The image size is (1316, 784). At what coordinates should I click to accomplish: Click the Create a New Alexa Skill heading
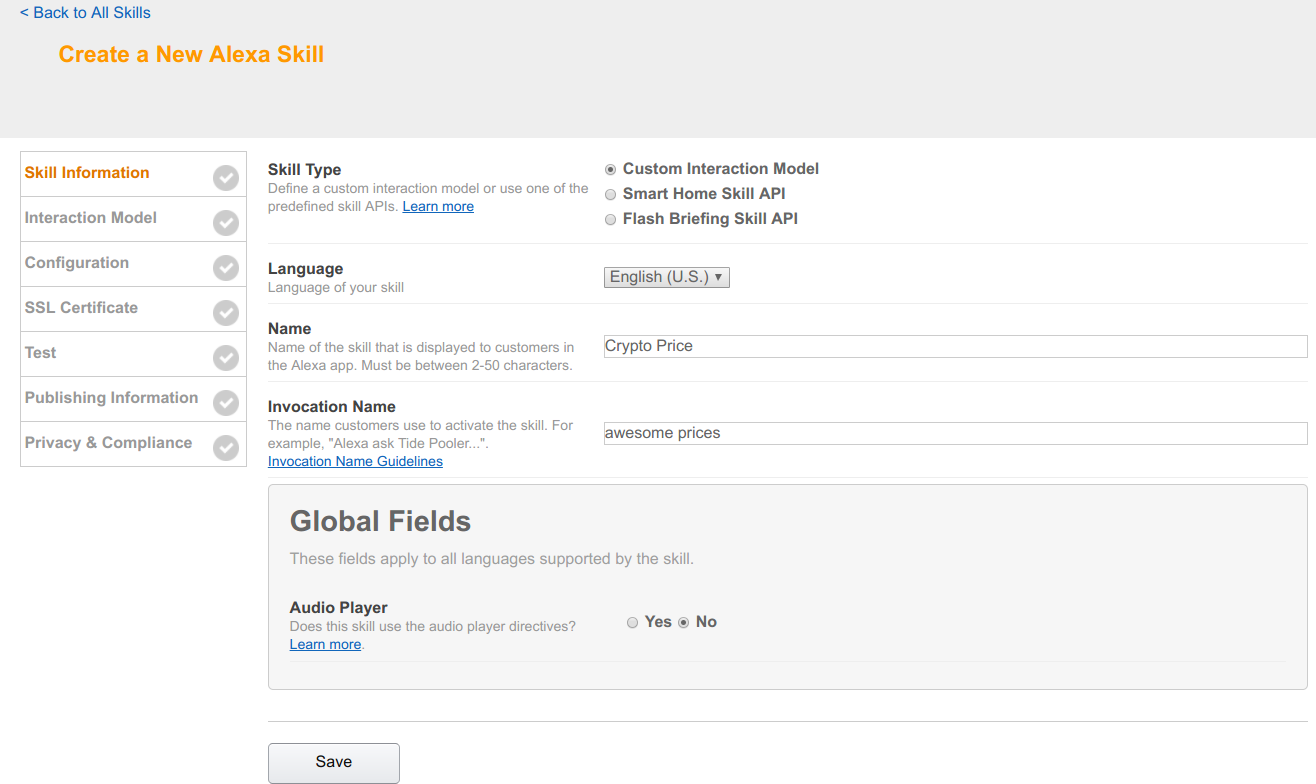[191, 54]
